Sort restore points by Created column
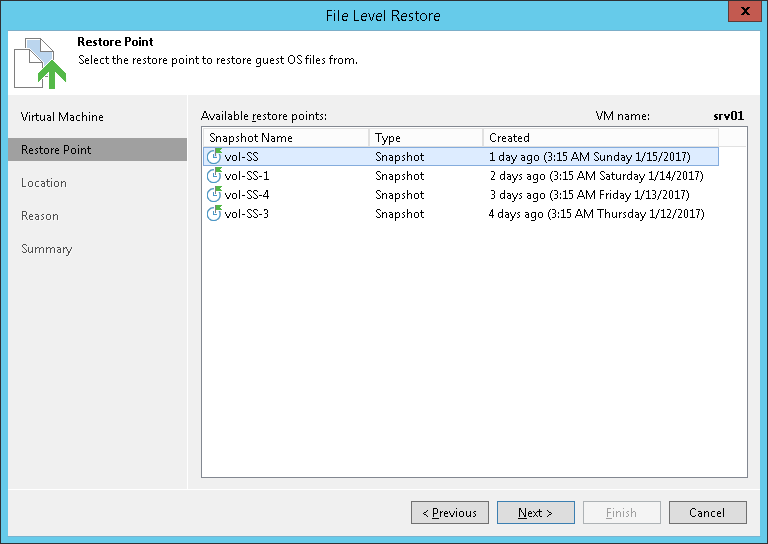Viewport: 768px width, 544px height. [600, 138]
